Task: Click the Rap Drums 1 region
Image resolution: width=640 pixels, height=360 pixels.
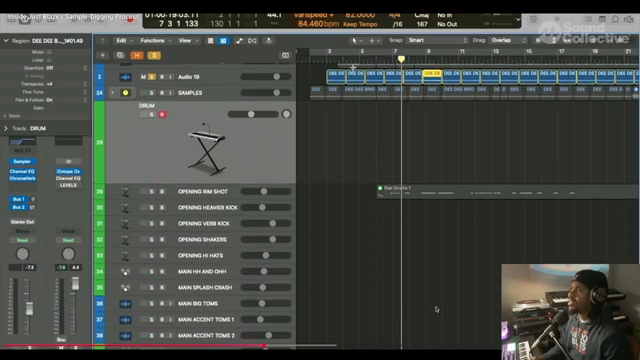Action: (x=508, y=192)
